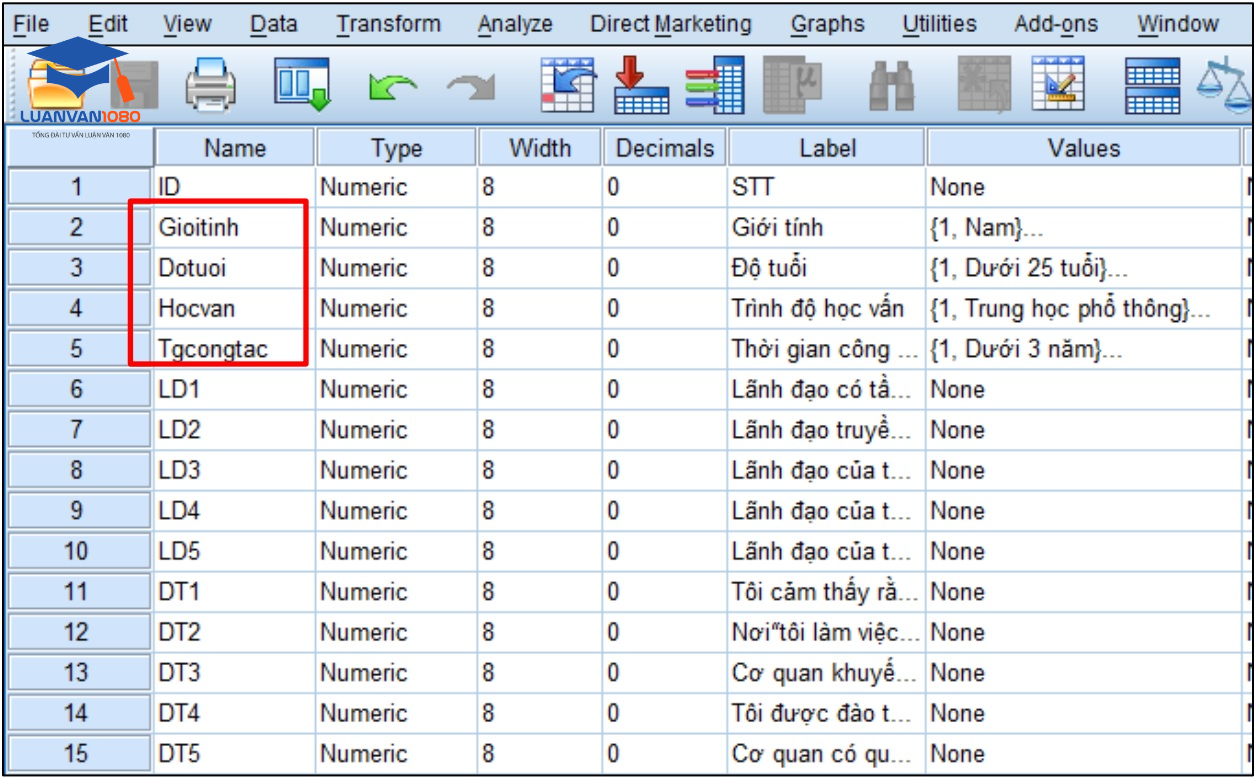Select the Gioitinh variable name cell
The width and height of the screenshot is (1255, 779).
point(234,228)
